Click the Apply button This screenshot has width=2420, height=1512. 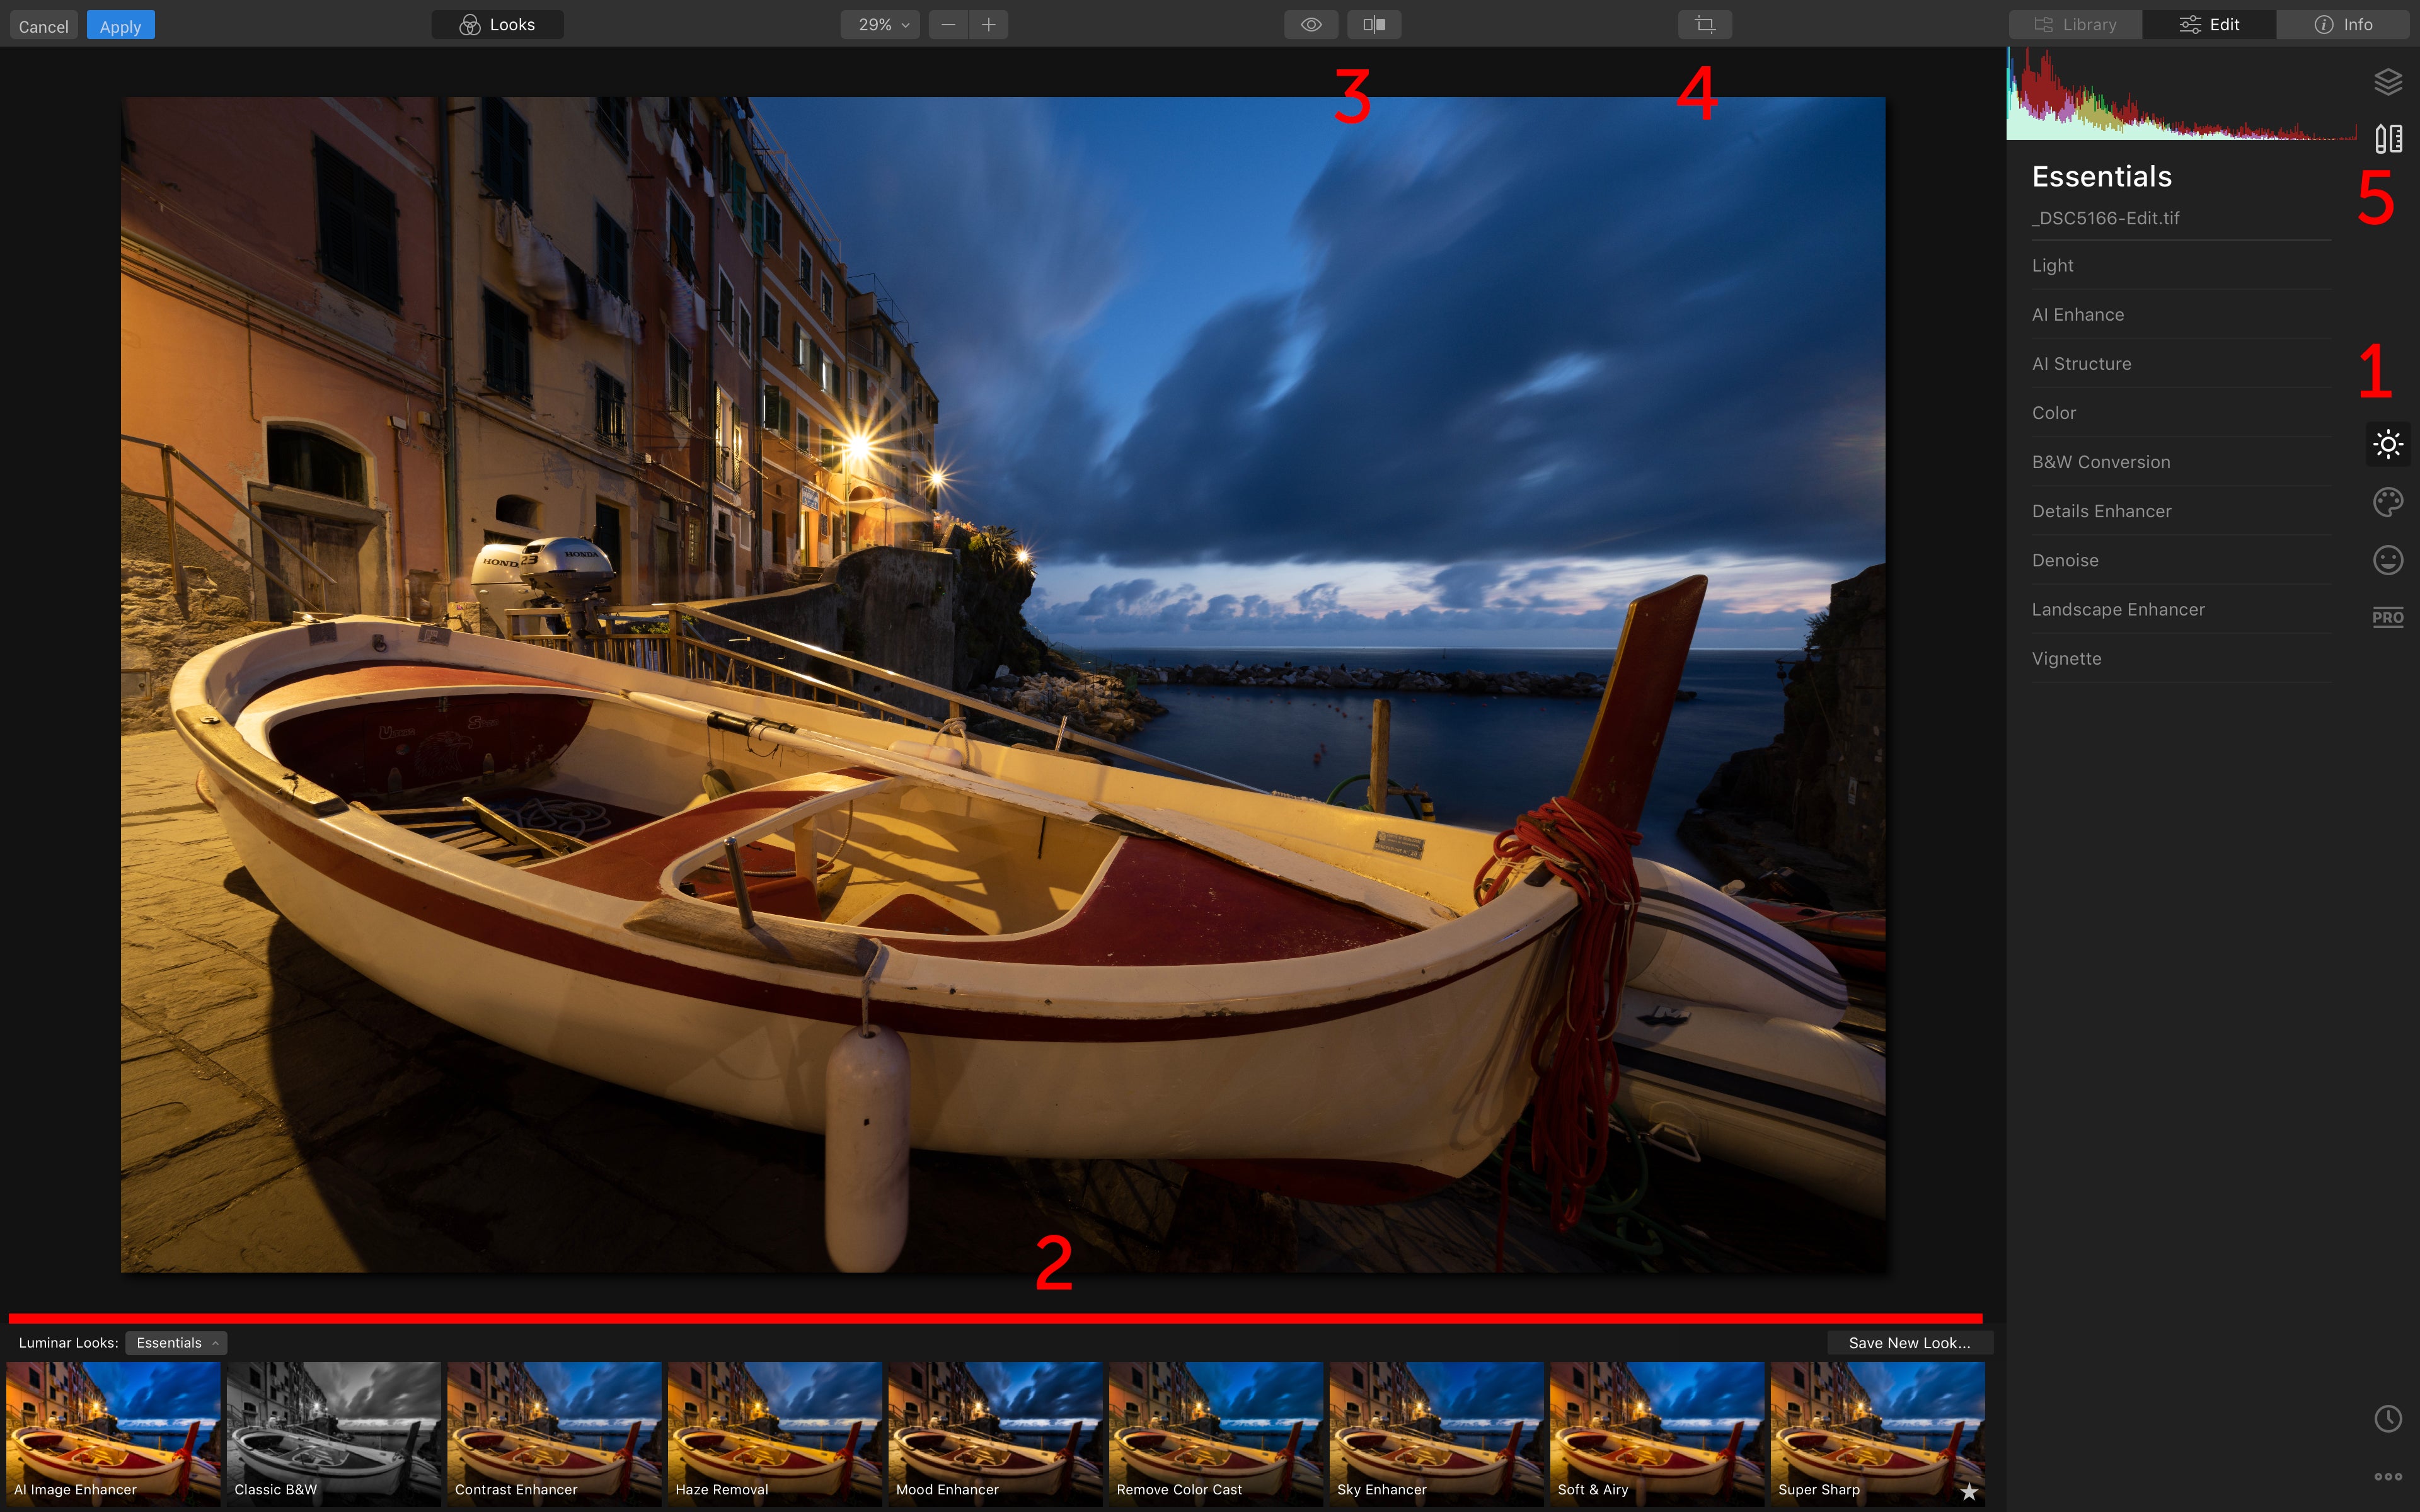(120, 25)
